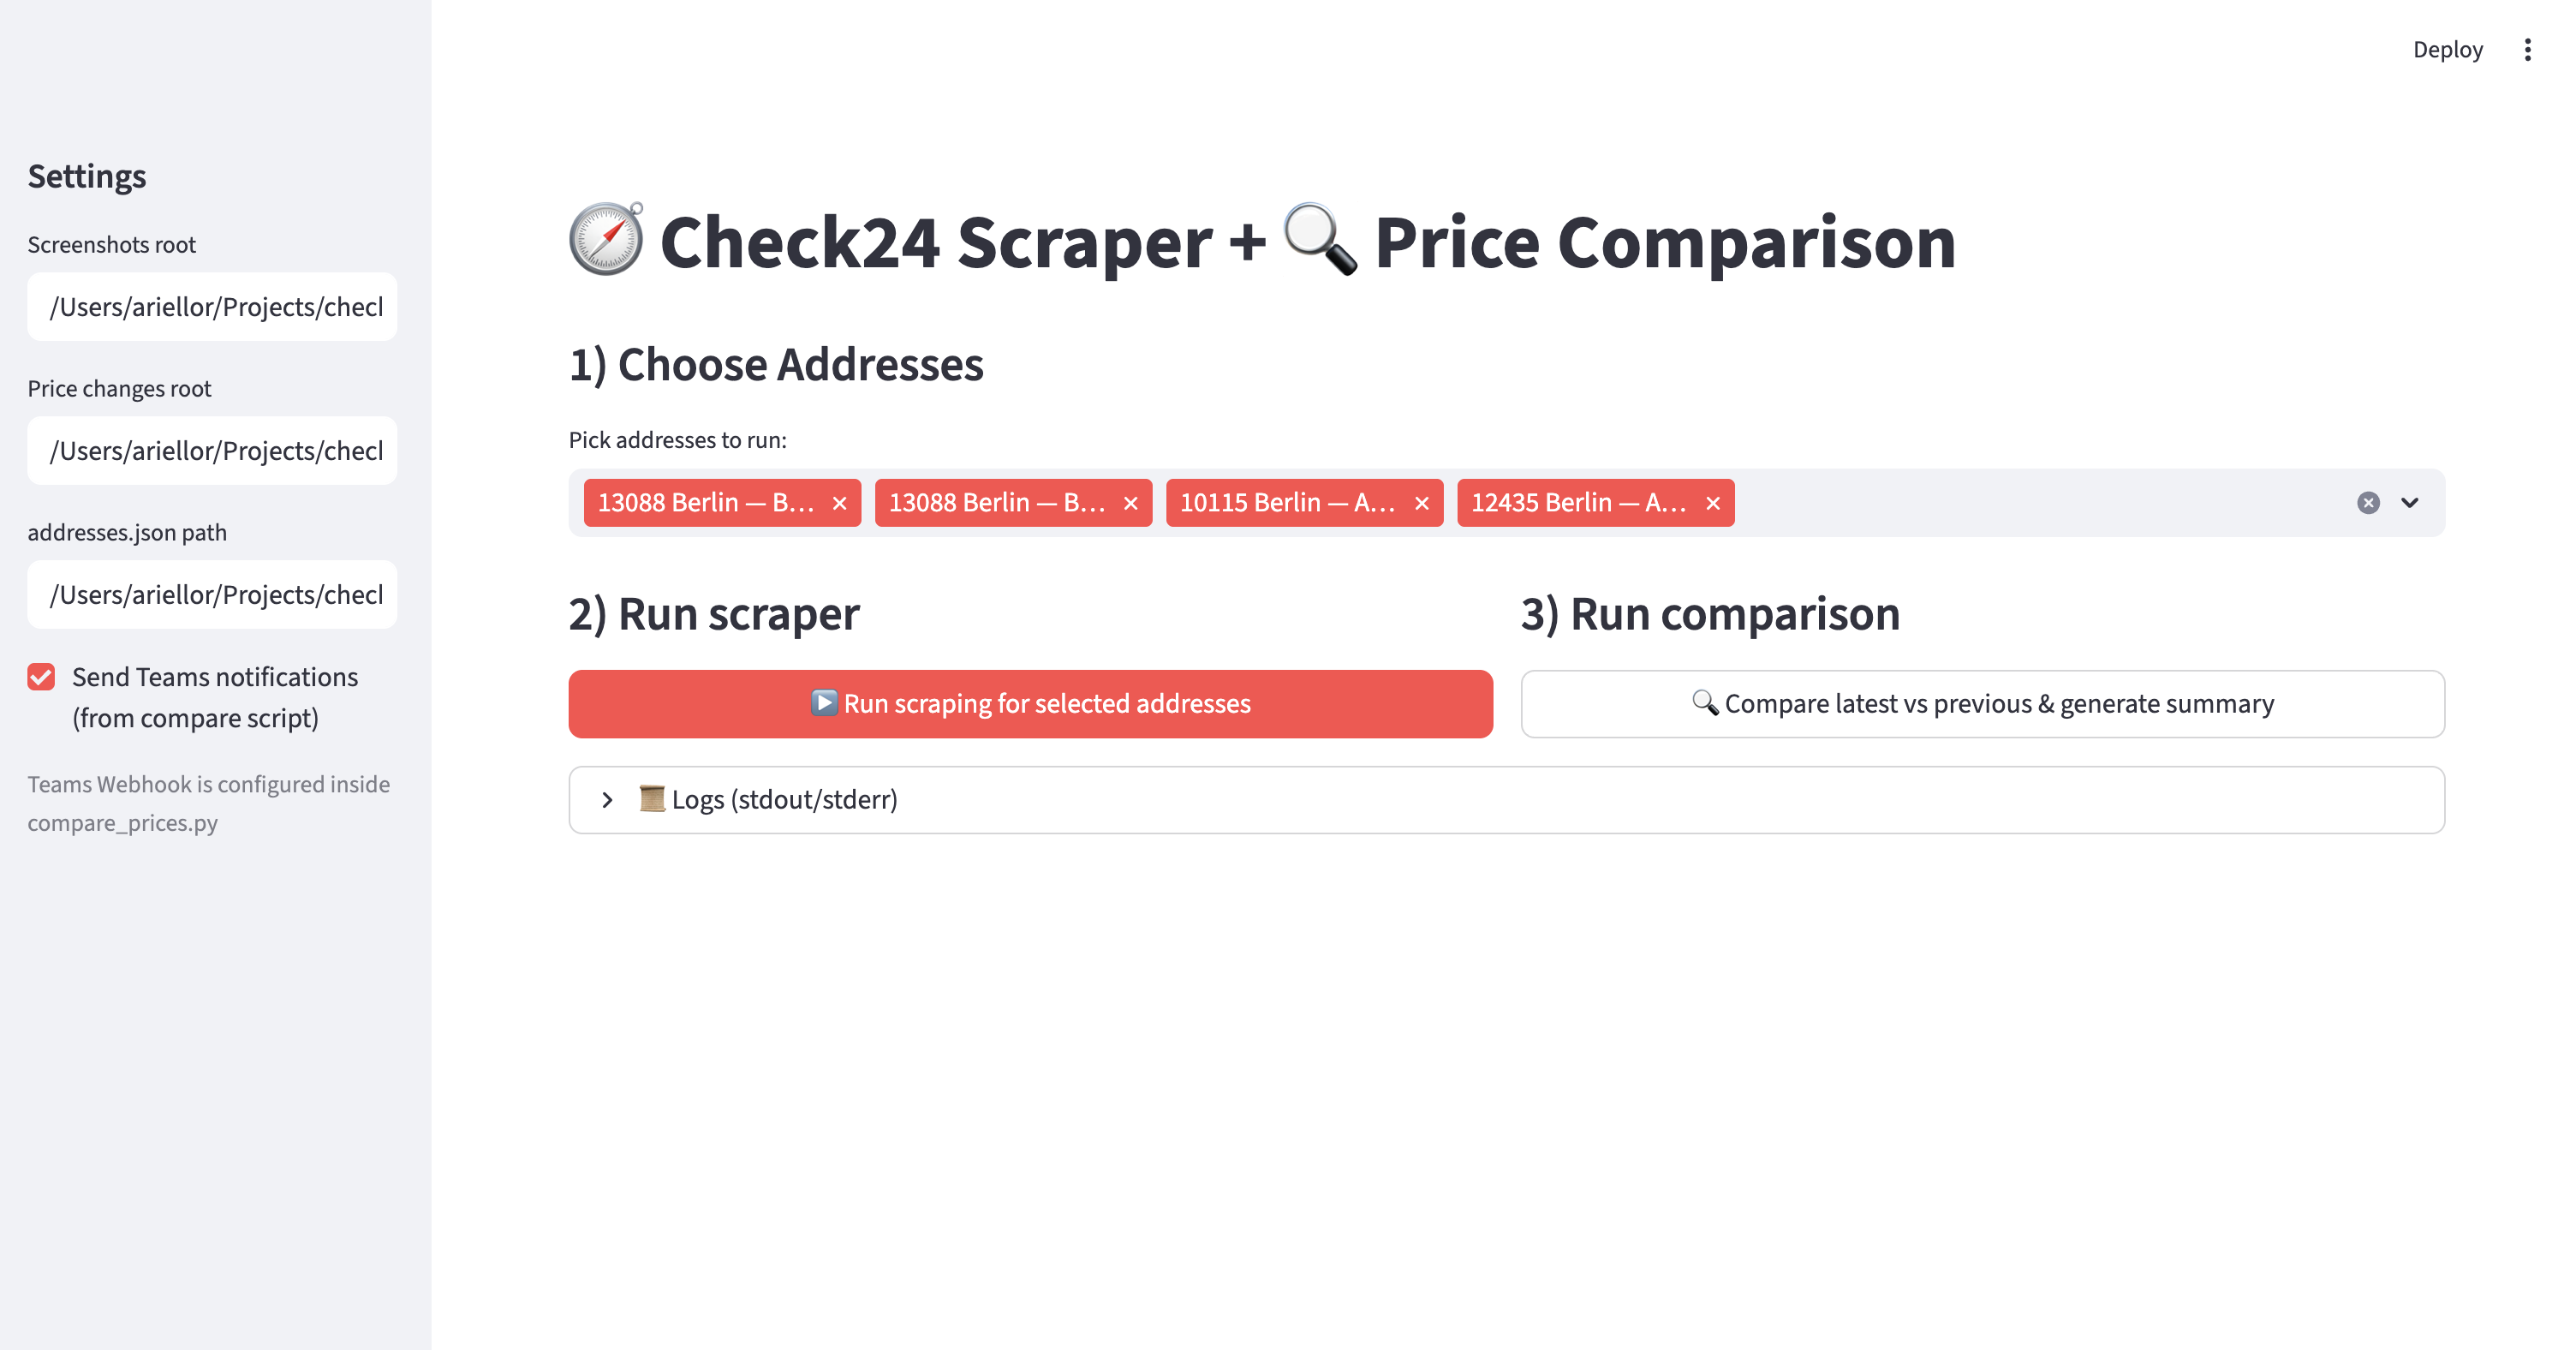Compare latest vs previous and generate summary
This screenshot has height=1350, width=2576.
(1983, 703)
